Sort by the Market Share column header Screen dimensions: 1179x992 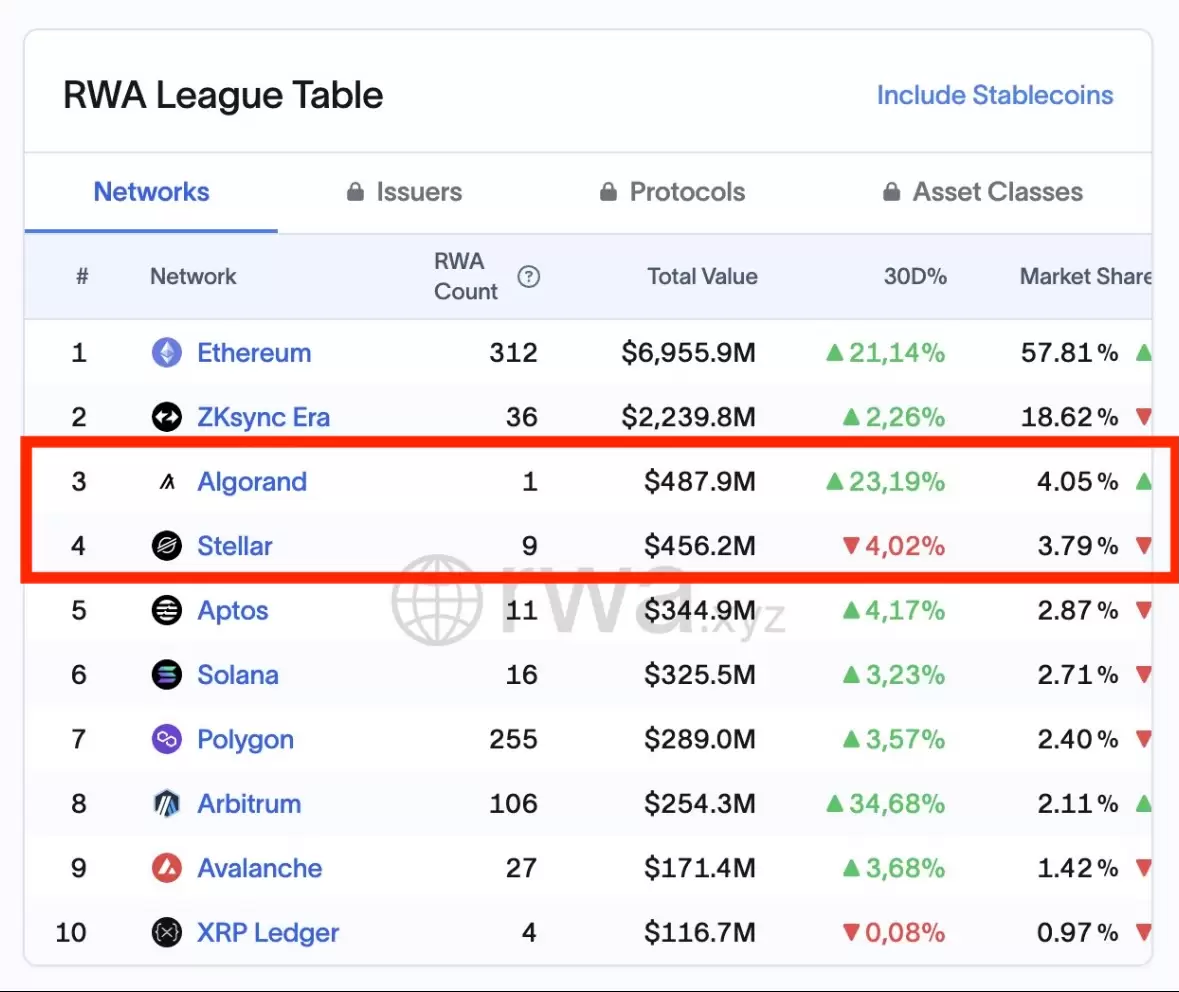point(1086,277)
